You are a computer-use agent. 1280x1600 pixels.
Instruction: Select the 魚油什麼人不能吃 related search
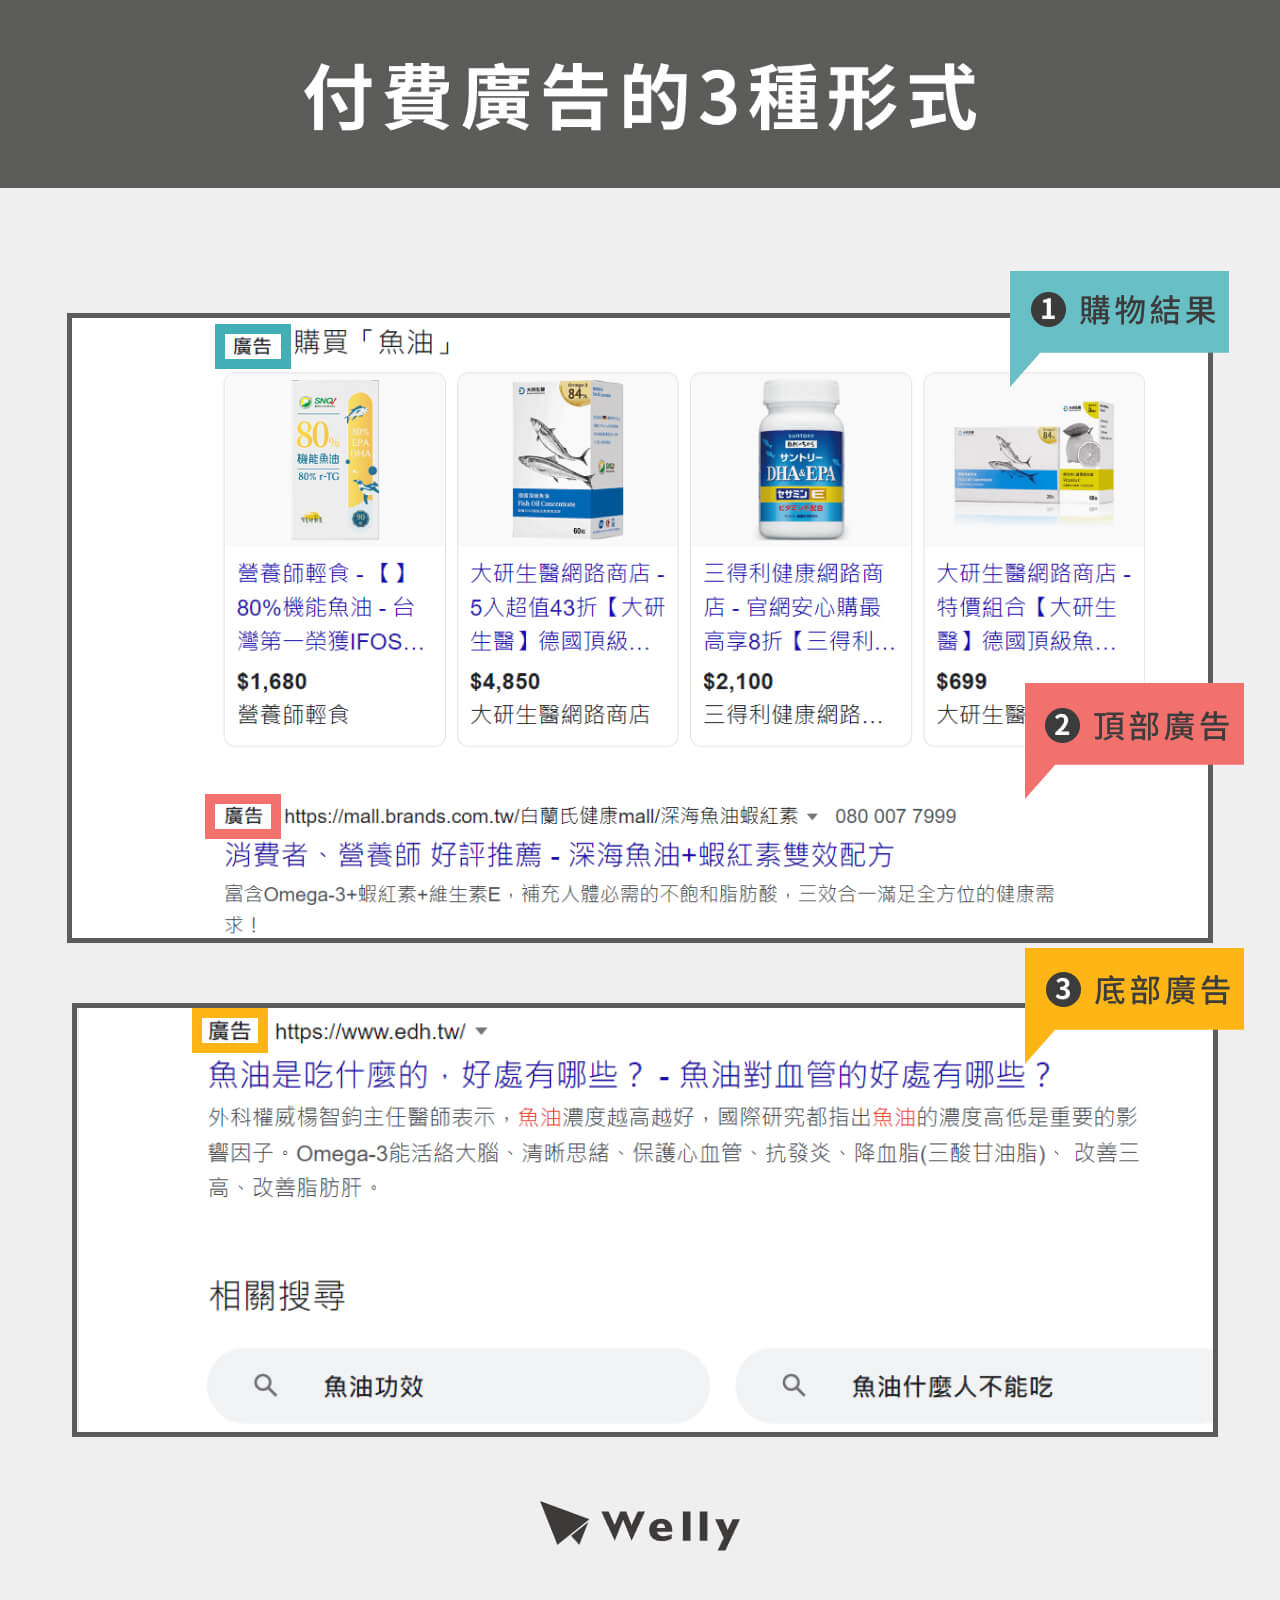coord(974,1386)
